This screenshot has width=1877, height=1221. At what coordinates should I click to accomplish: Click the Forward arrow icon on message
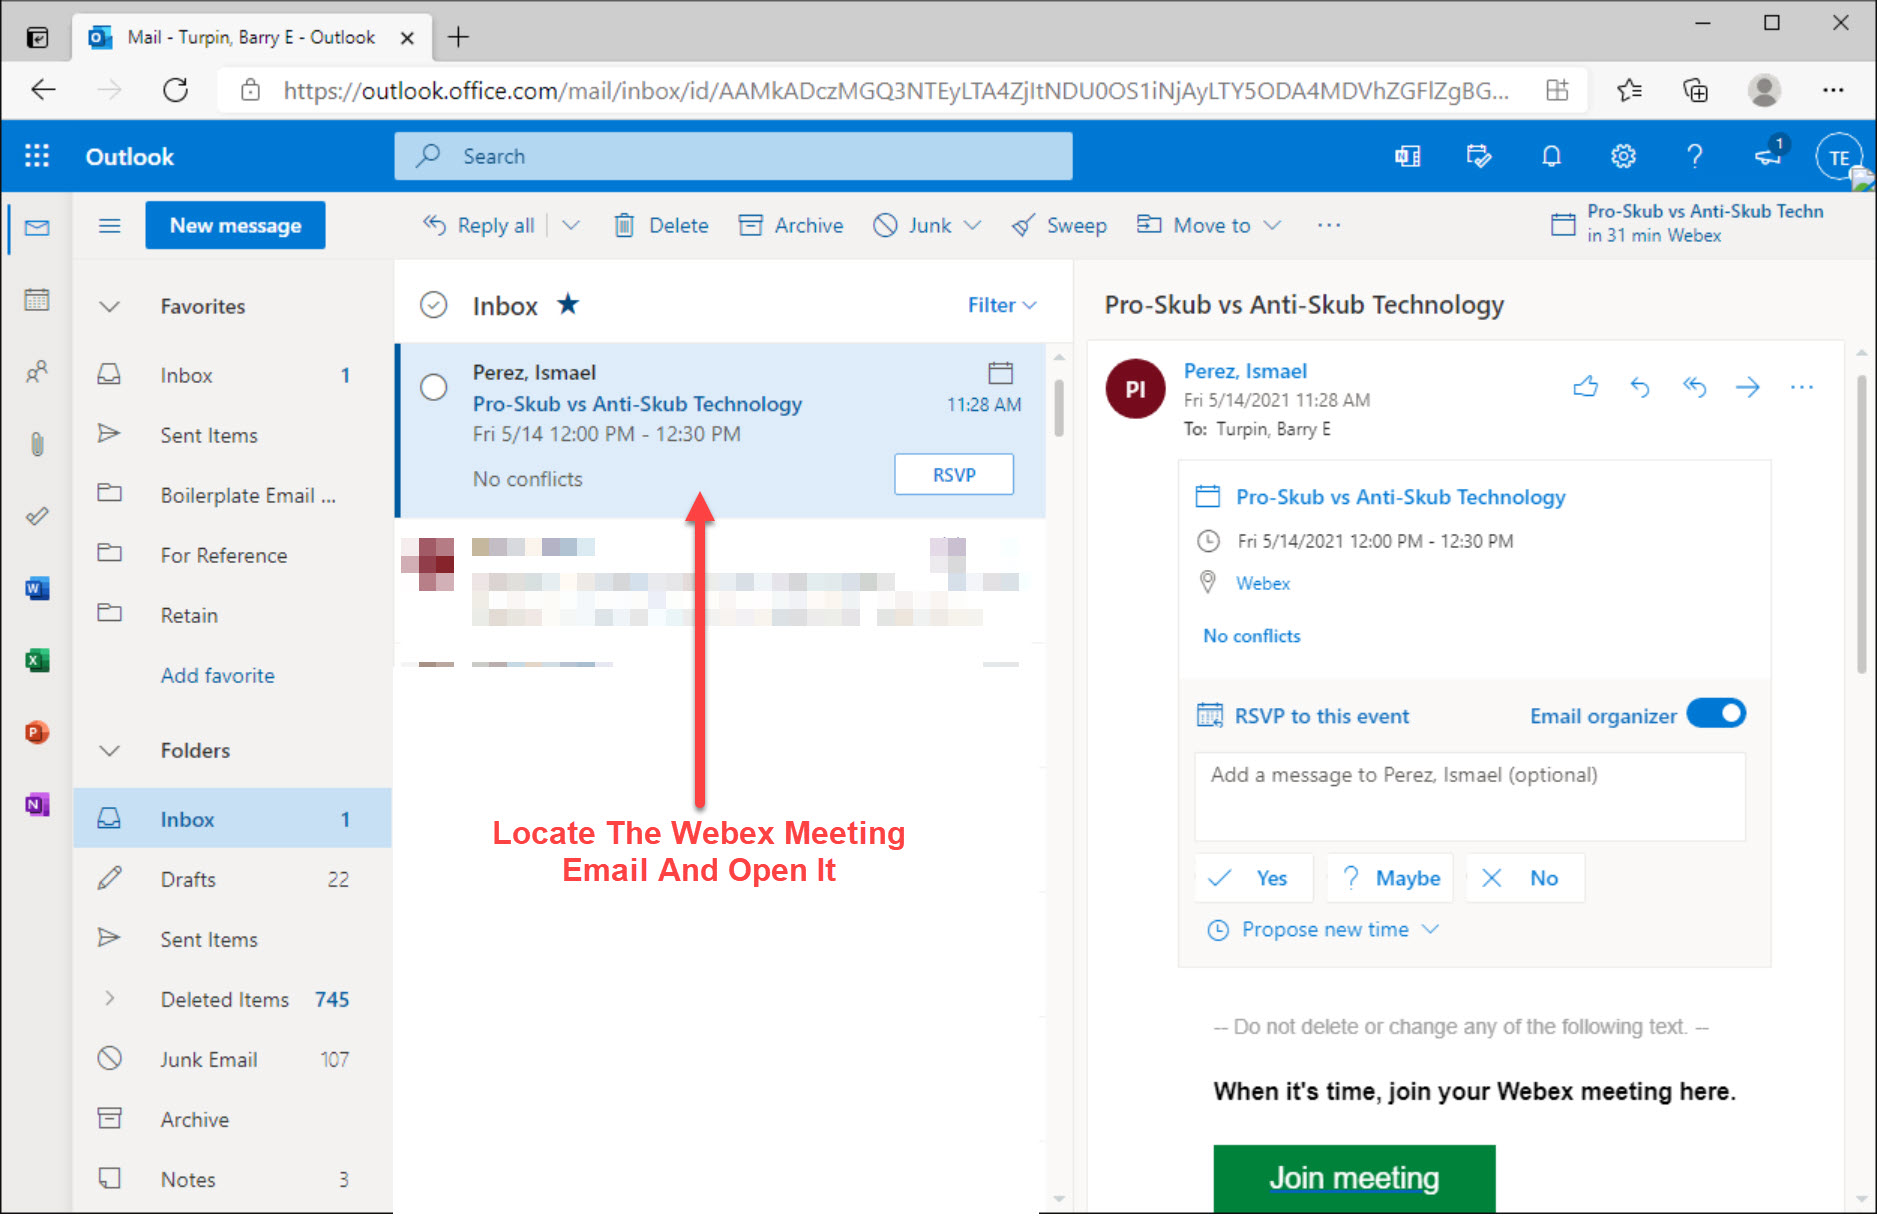[x=1747, y=387]
